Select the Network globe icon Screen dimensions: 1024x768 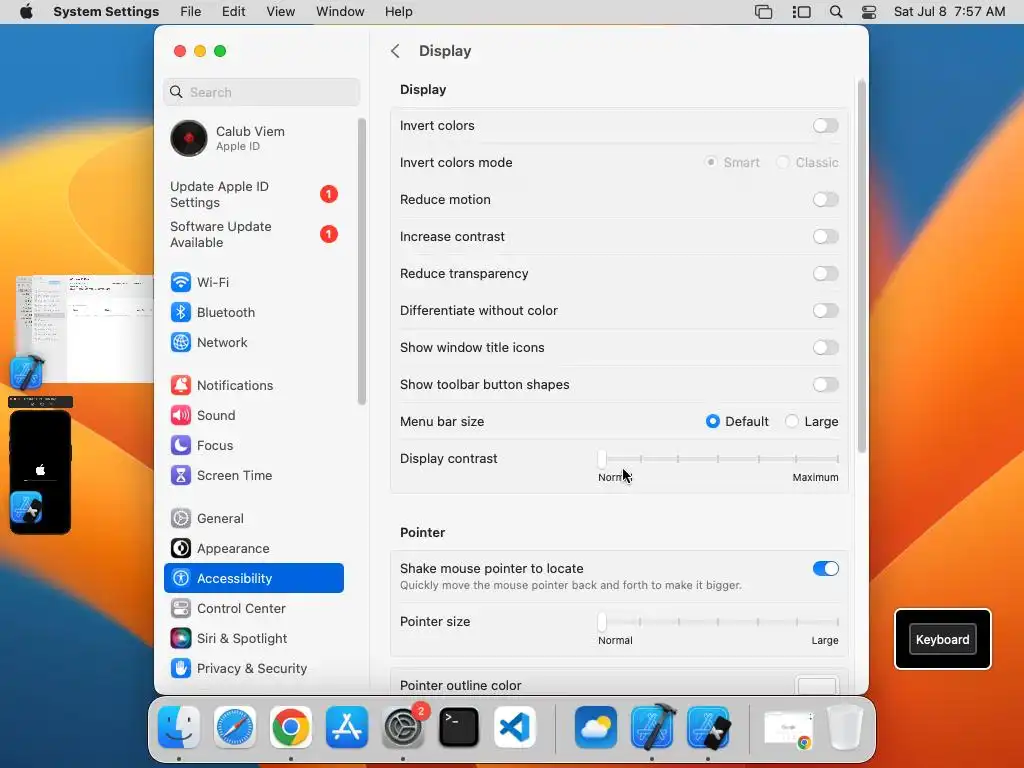click(x=180, y=342)
